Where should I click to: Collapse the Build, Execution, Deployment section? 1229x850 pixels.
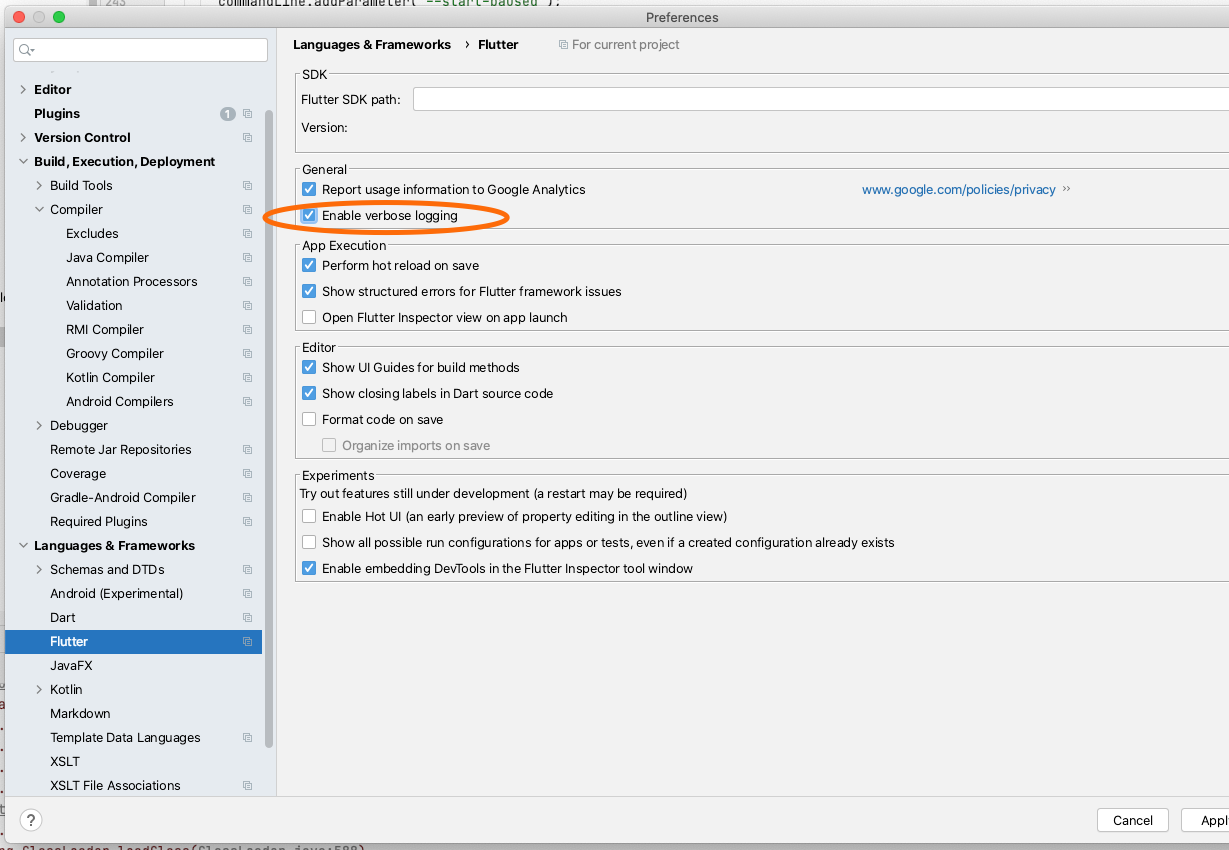[x=22, y=161]
